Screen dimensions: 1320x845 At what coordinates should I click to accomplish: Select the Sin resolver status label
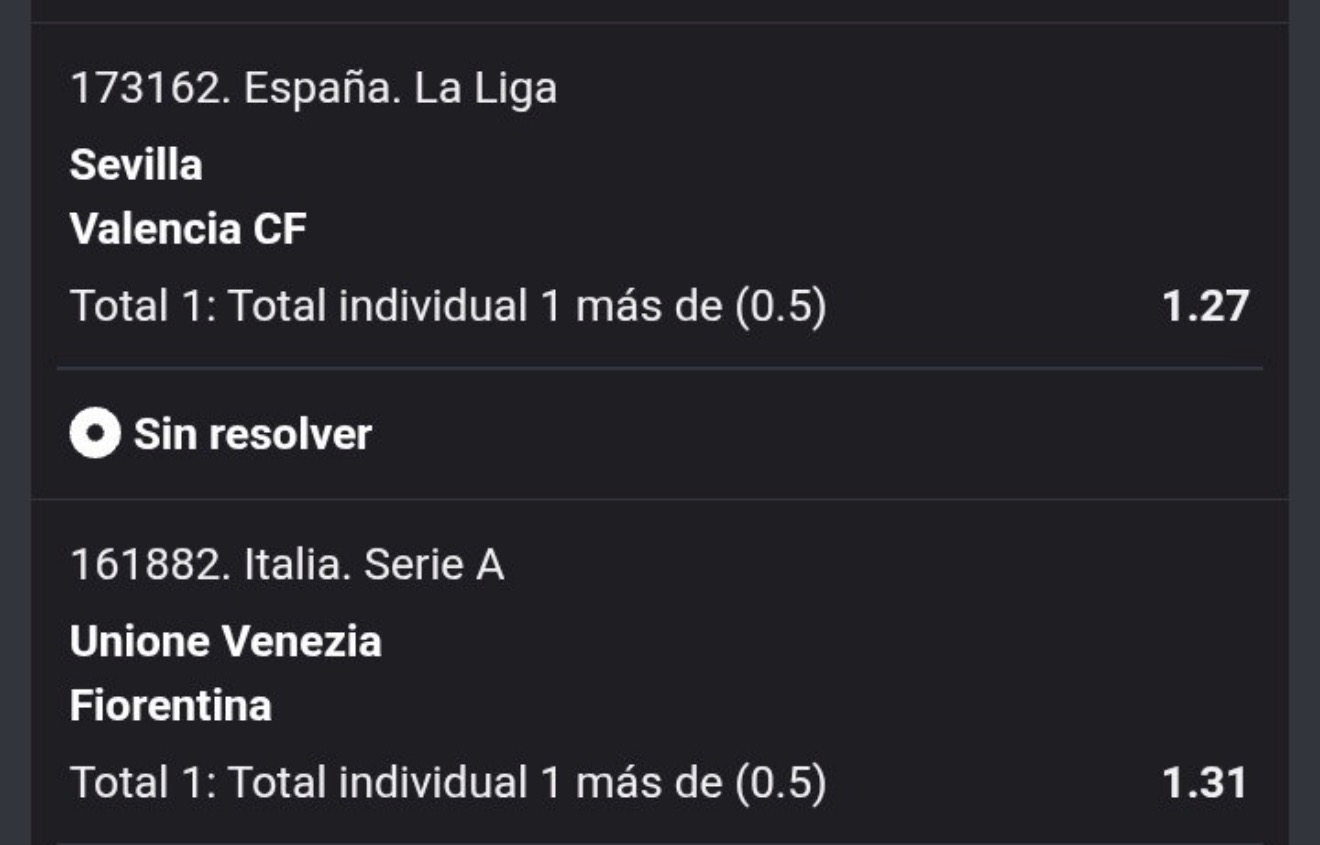253,434
